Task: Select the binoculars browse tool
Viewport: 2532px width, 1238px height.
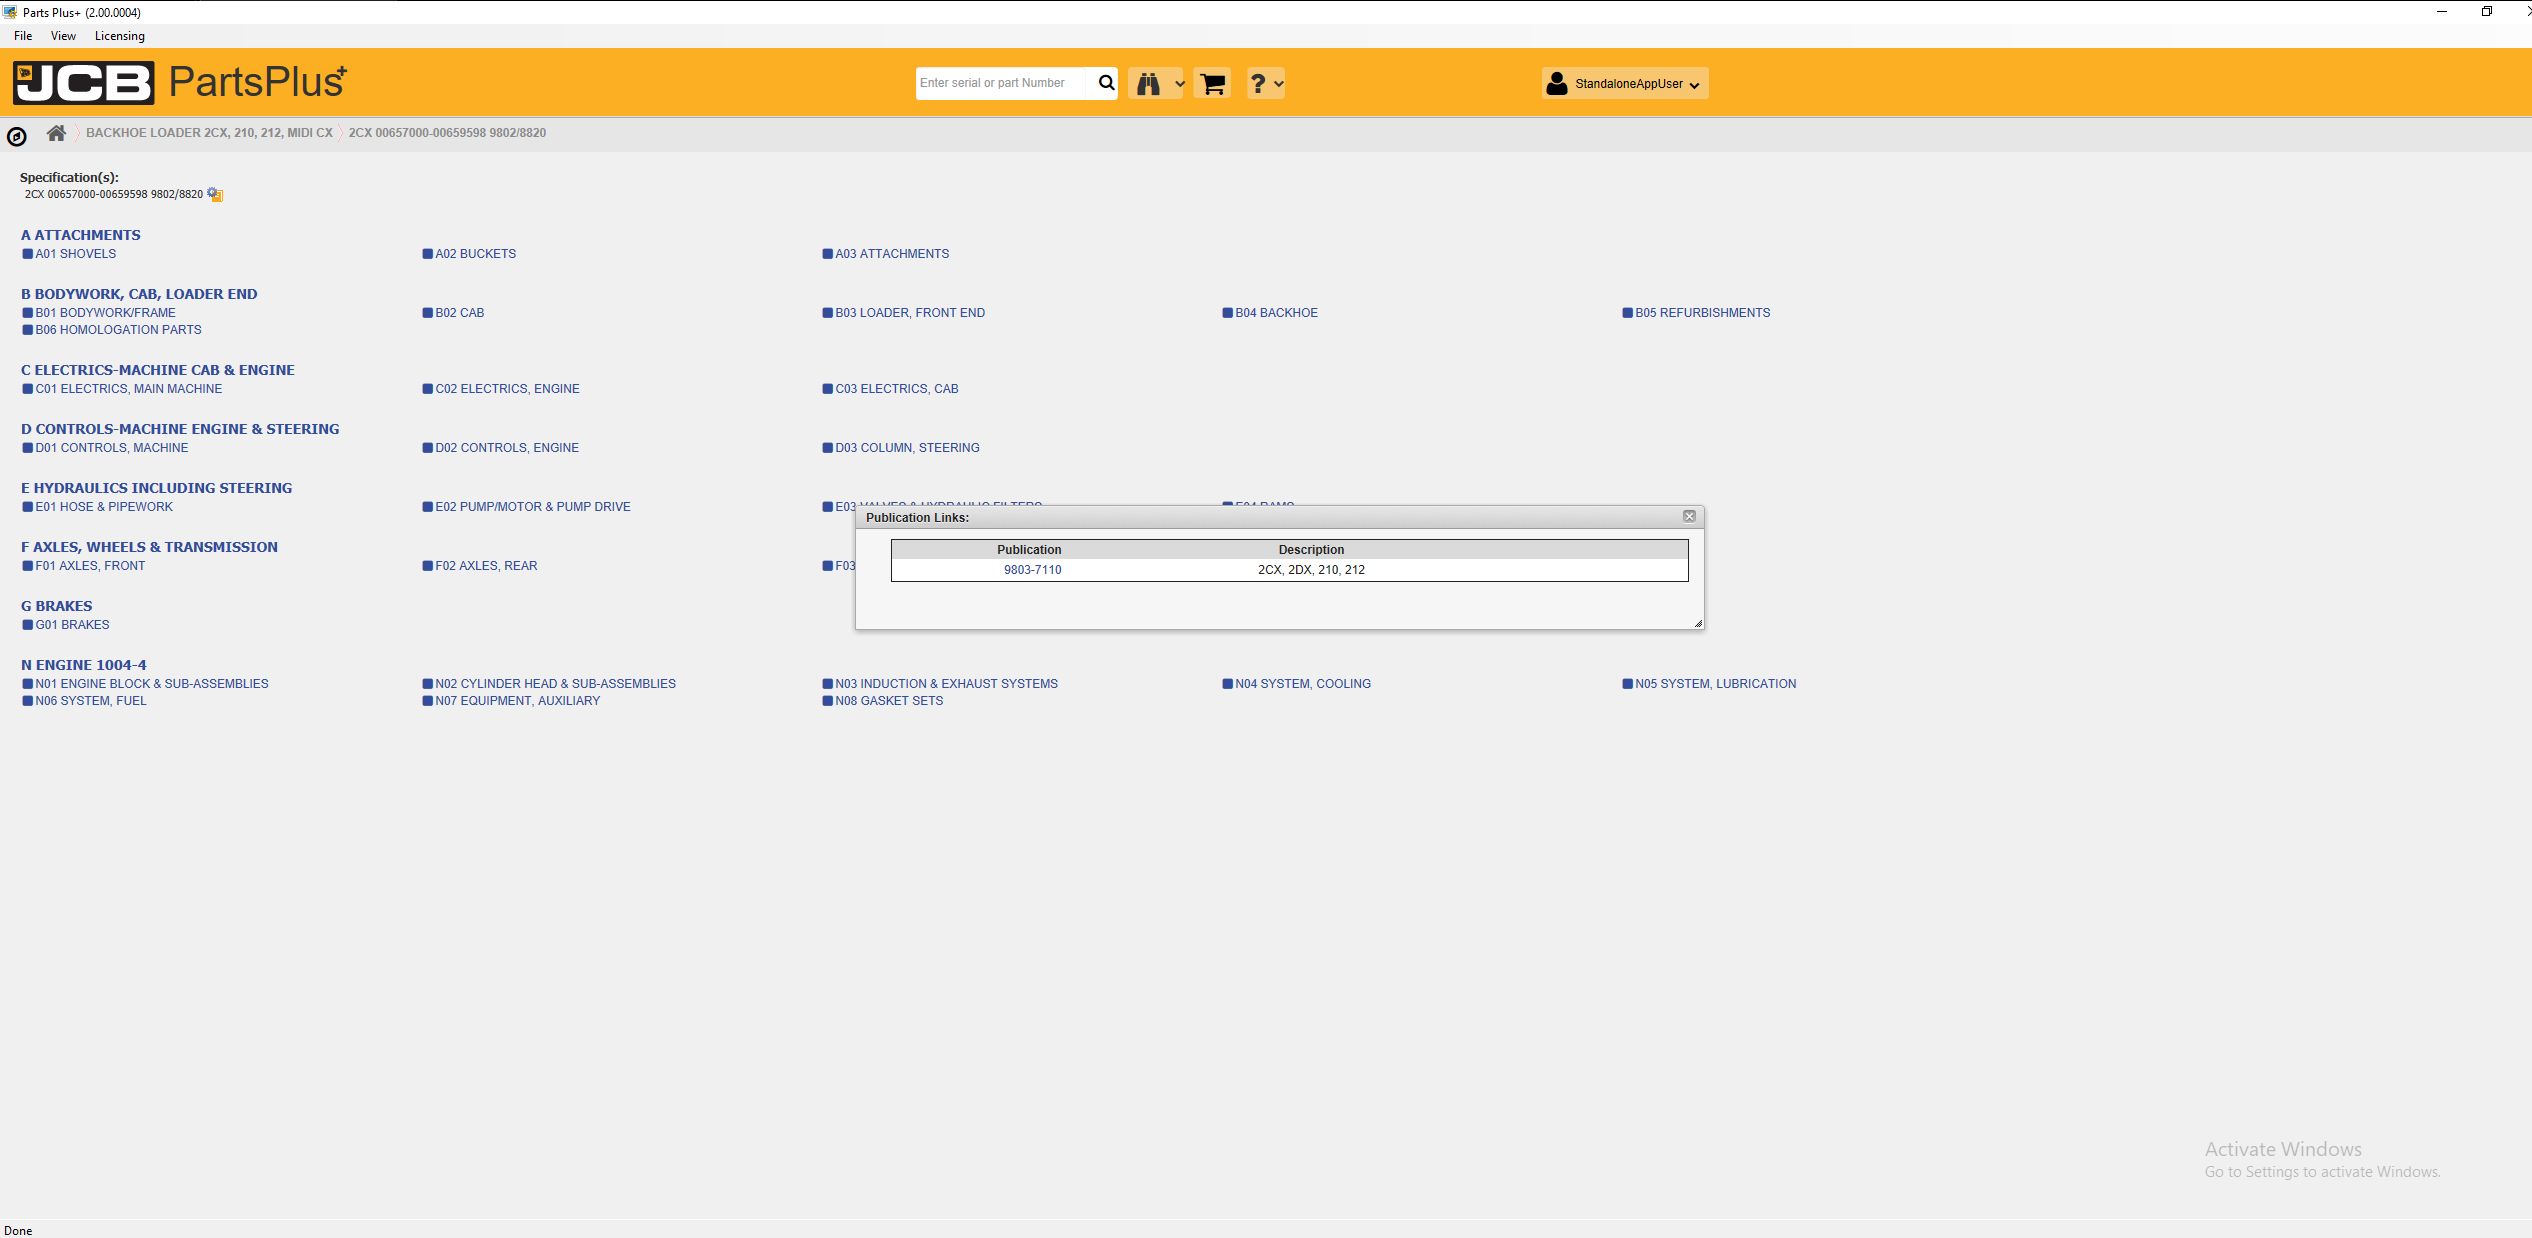Action: [x=1148, y=83]
